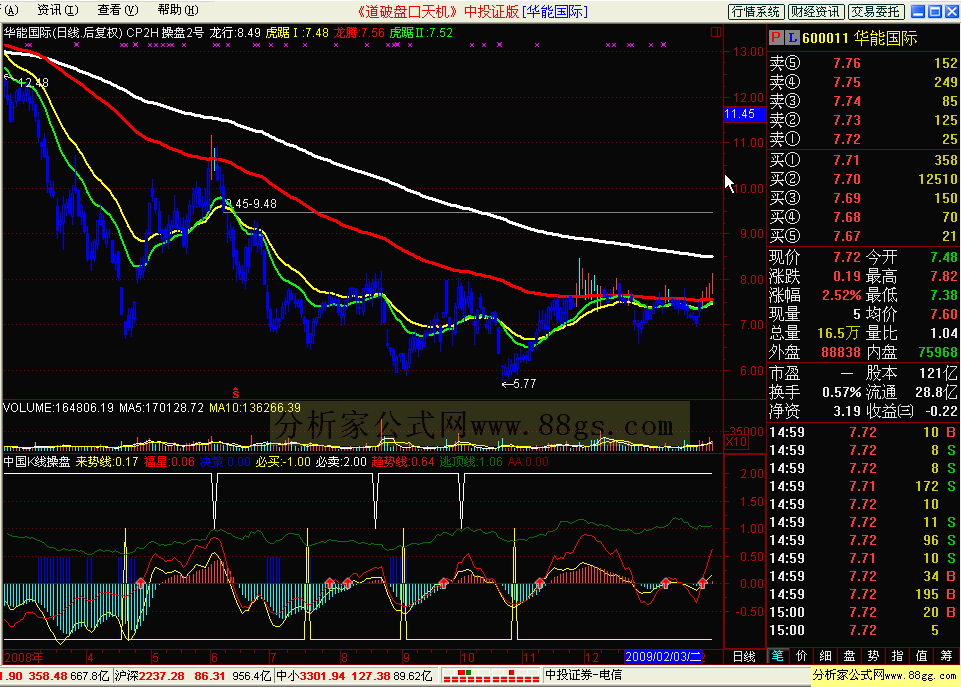The image size is (961, 687).
Task: Switch to the 价 tab
Action: [801, 656]
